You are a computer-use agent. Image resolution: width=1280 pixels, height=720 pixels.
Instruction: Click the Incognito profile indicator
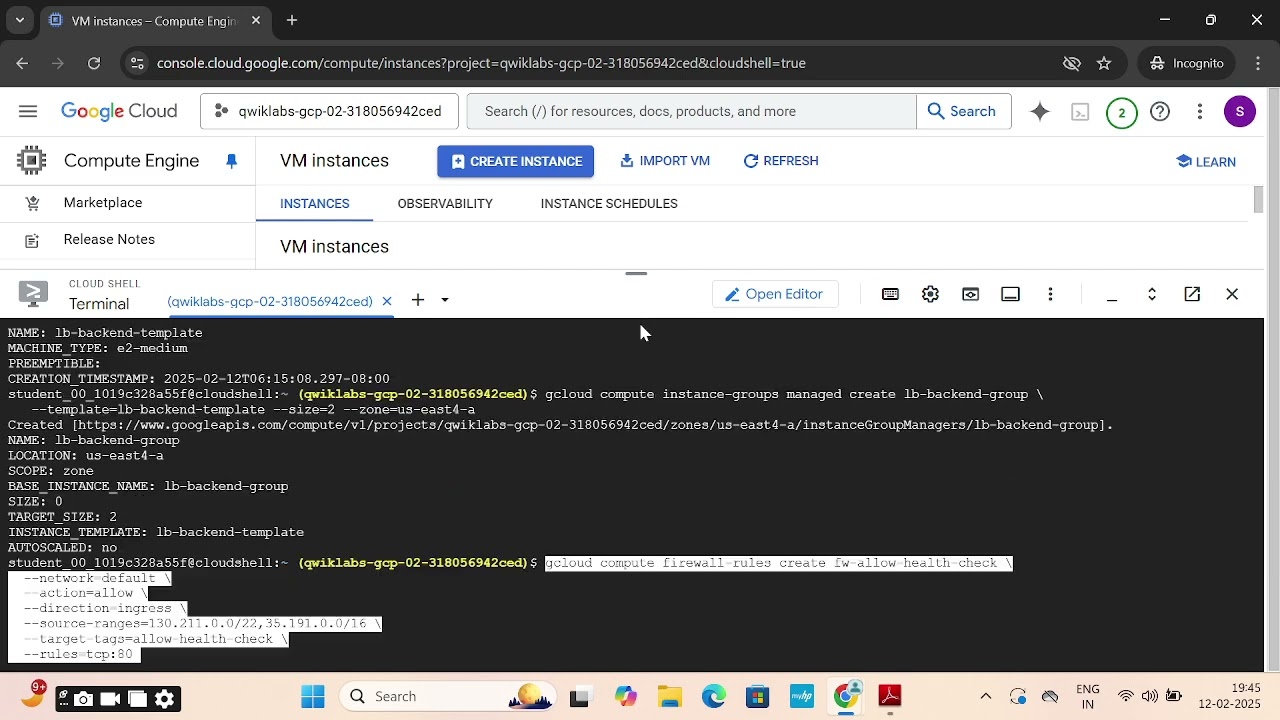(x=1187, y=63)
